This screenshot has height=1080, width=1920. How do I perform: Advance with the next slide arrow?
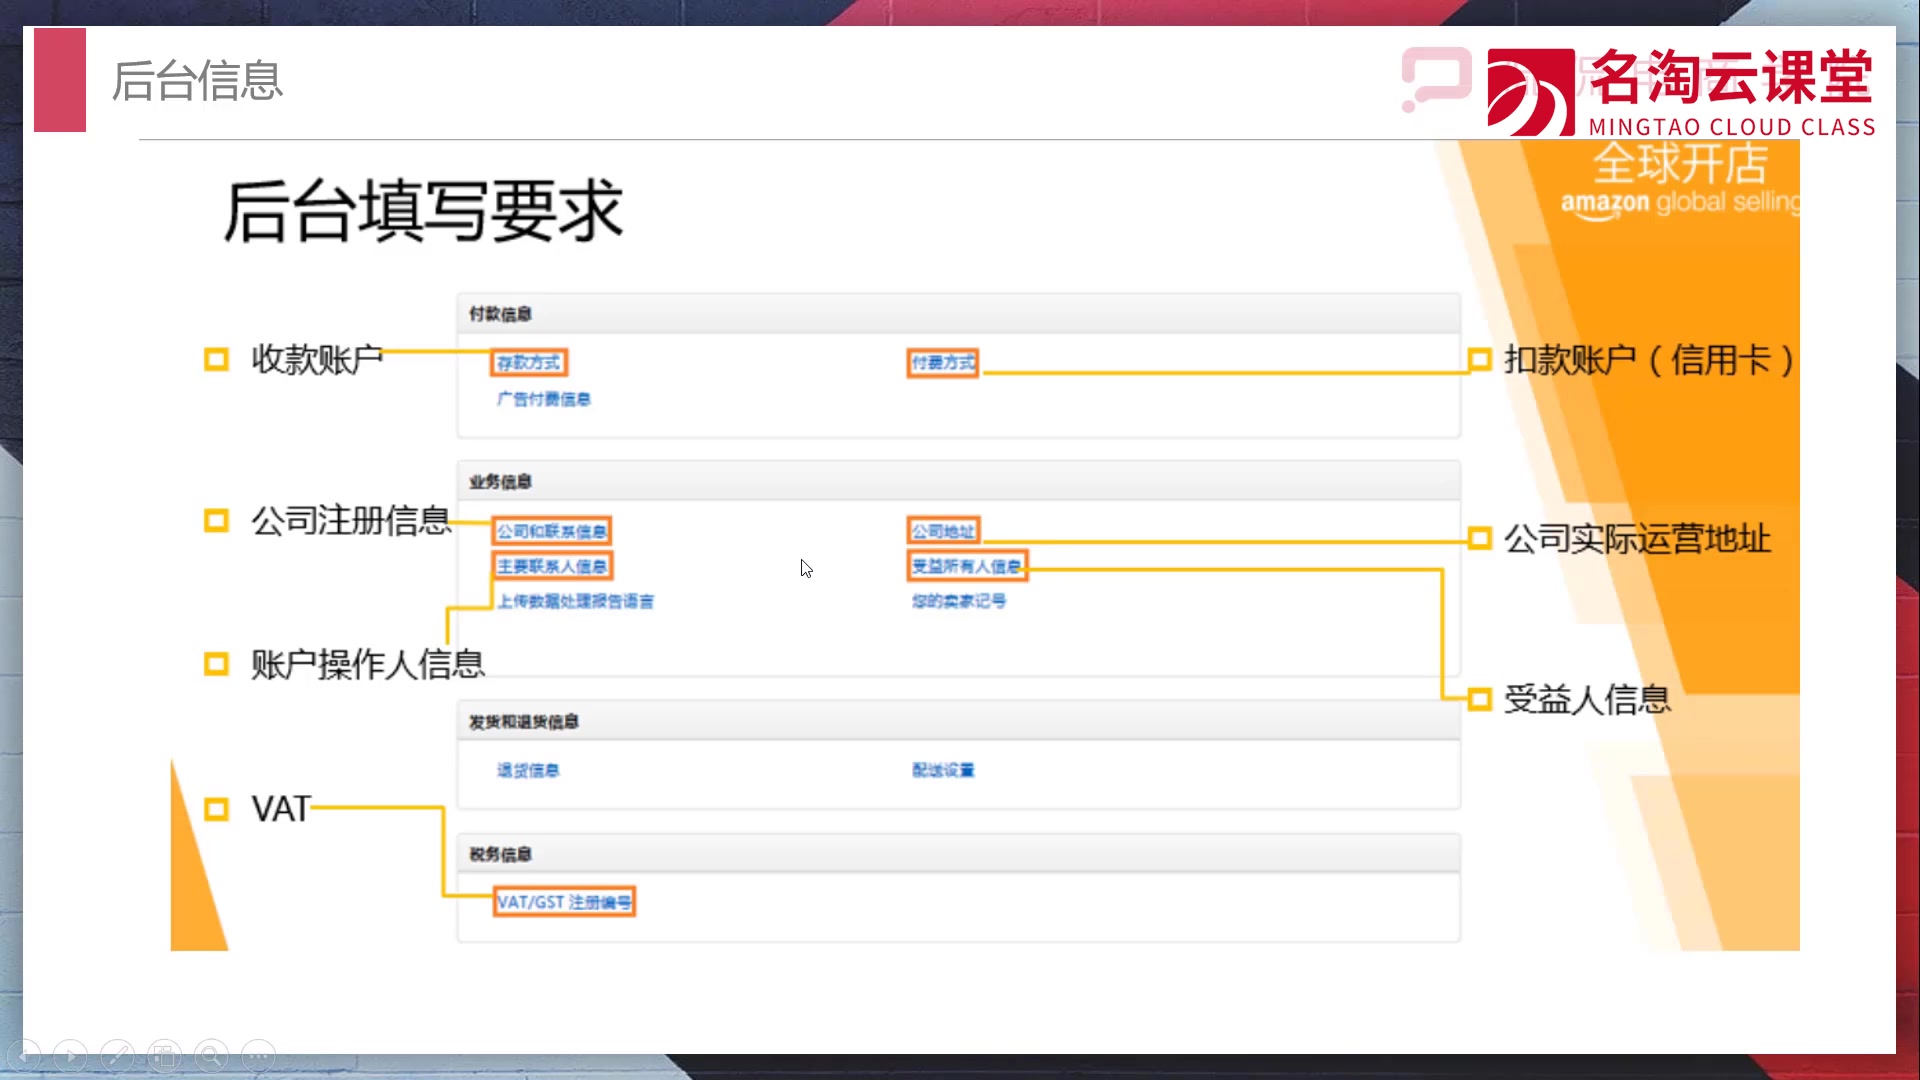click(x=71, y=1055)
